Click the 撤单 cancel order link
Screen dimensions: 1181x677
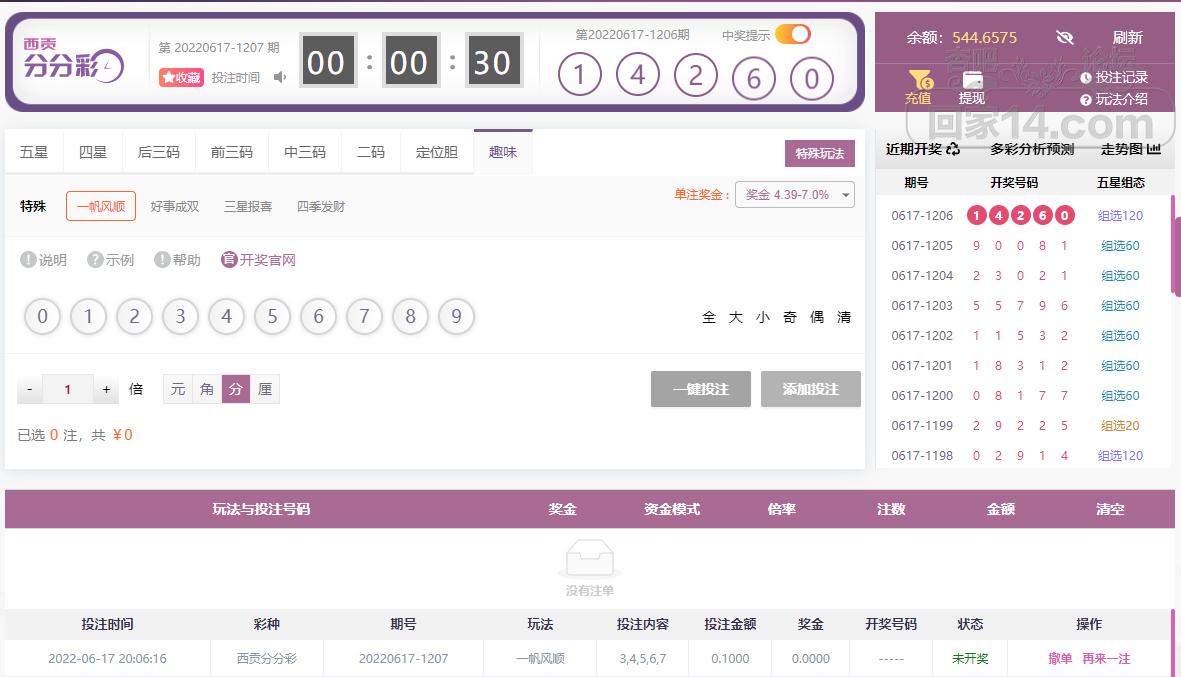click(x=1059, y=658)
